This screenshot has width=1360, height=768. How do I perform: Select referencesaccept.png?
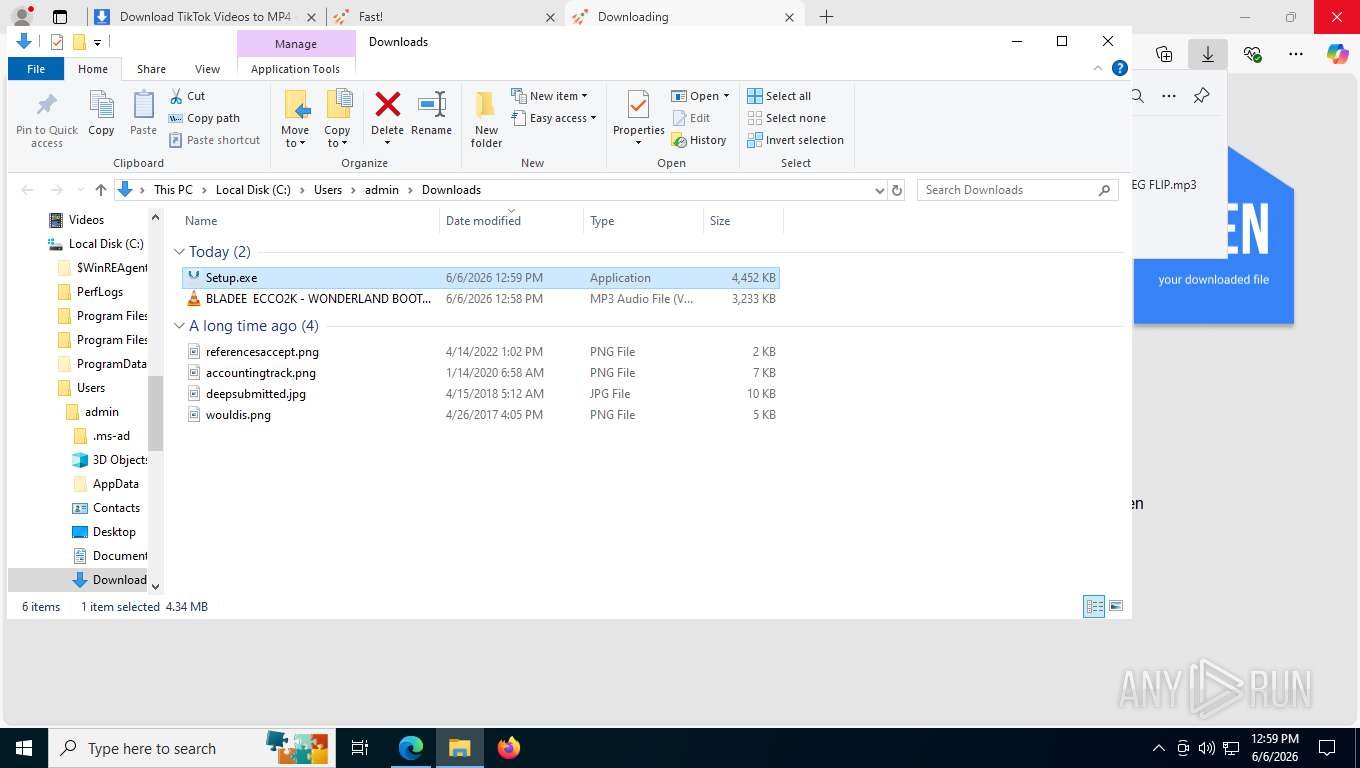480,352
